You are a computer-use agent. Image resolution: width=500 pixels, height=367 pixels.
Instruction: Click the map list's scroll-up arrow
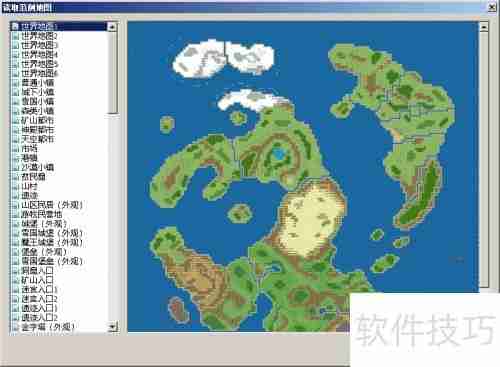(x=113, y=27)
